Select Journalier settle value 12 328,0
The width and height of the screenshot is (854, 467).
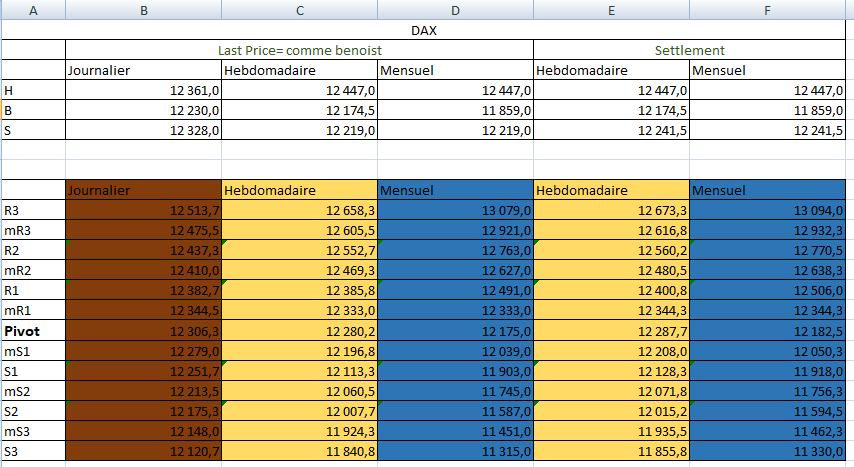pyautogui.click(x=144, y=130)
